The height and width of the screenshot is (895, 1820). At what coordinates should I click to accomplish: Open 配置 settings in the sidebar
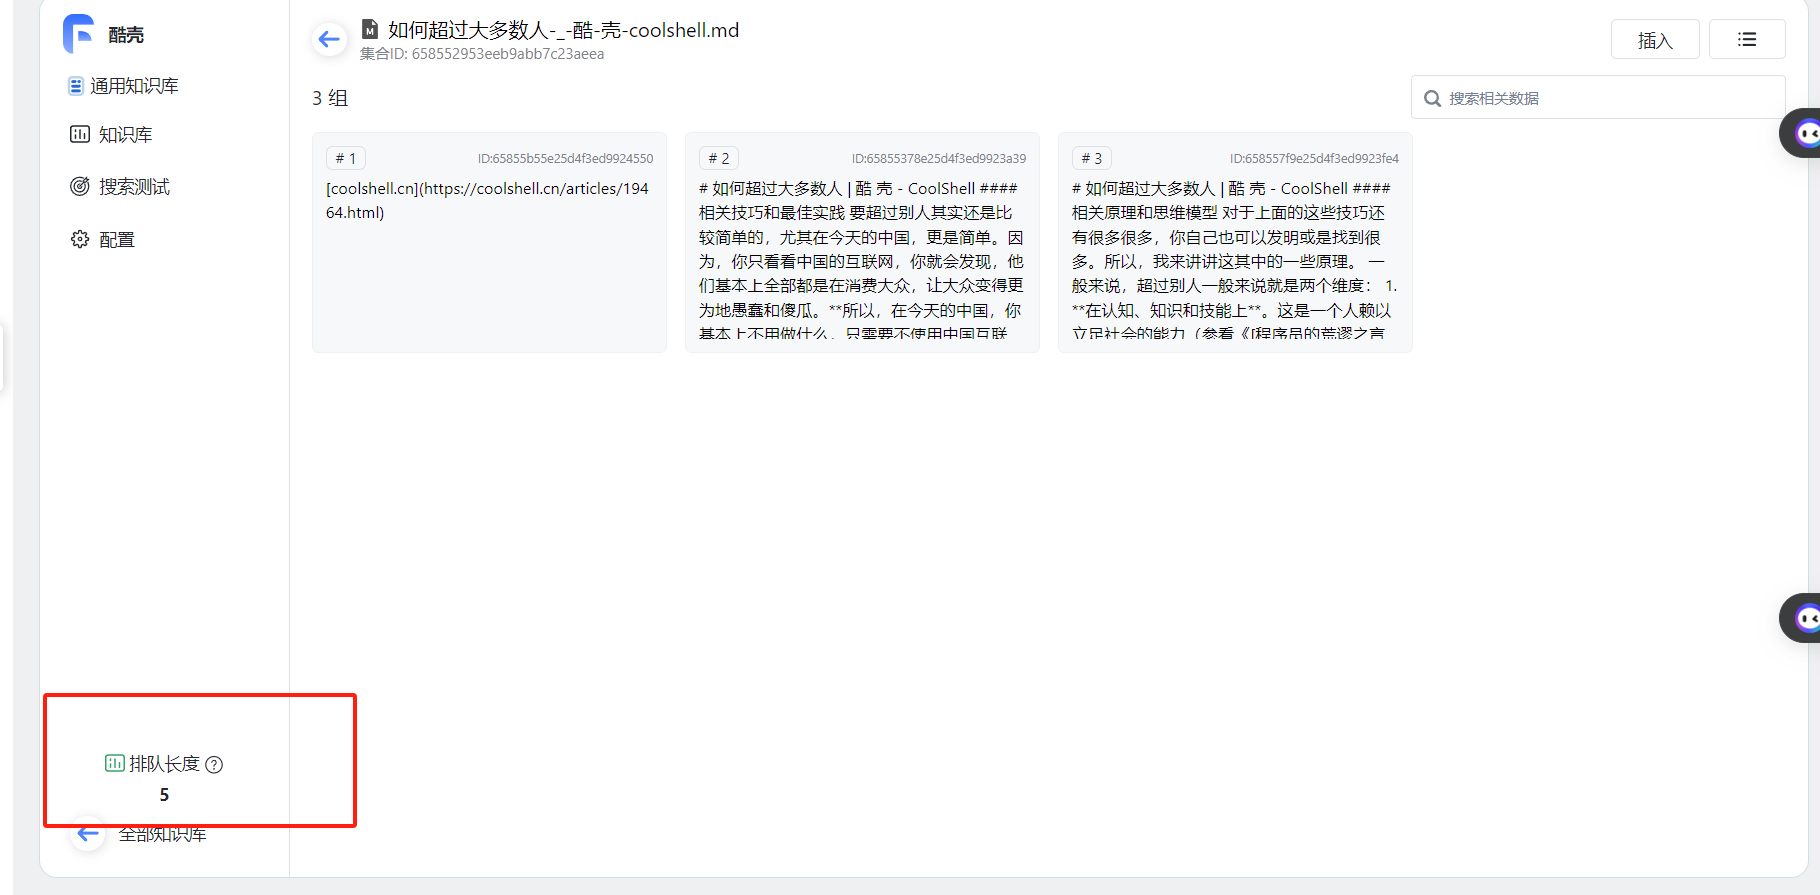tap(102, 240)
